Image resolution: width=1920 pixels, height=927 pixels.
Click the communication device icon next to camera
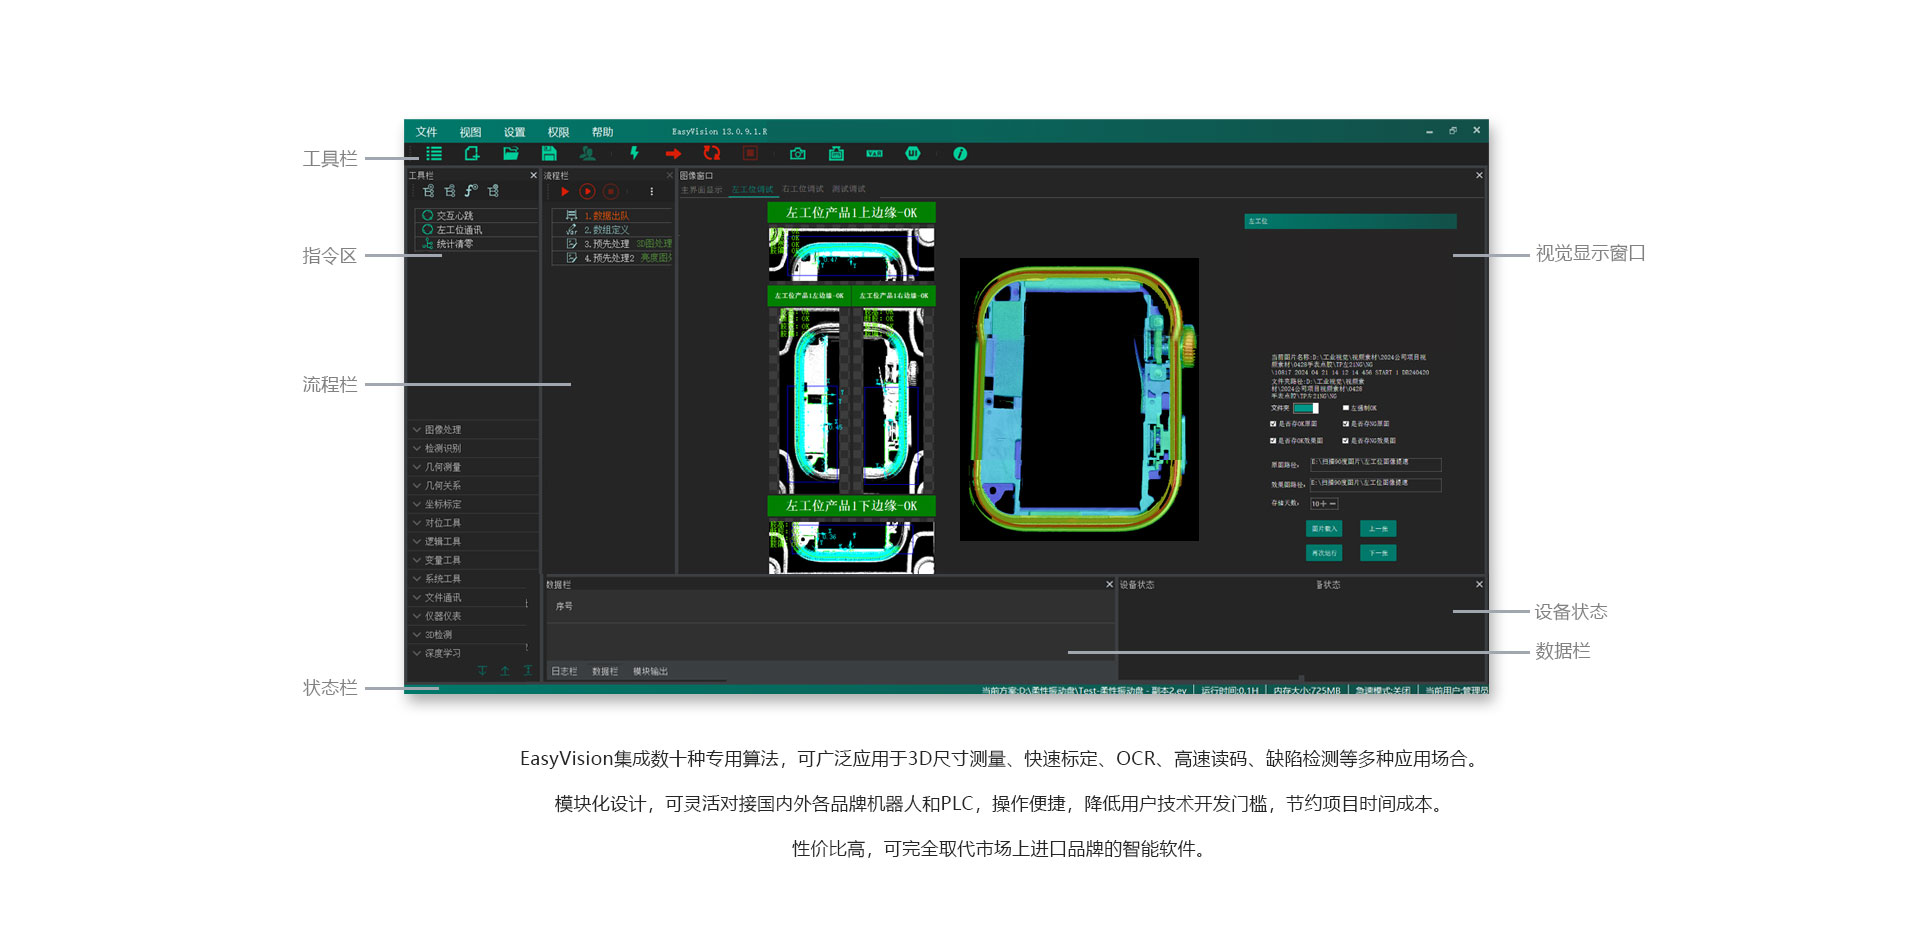836,153
